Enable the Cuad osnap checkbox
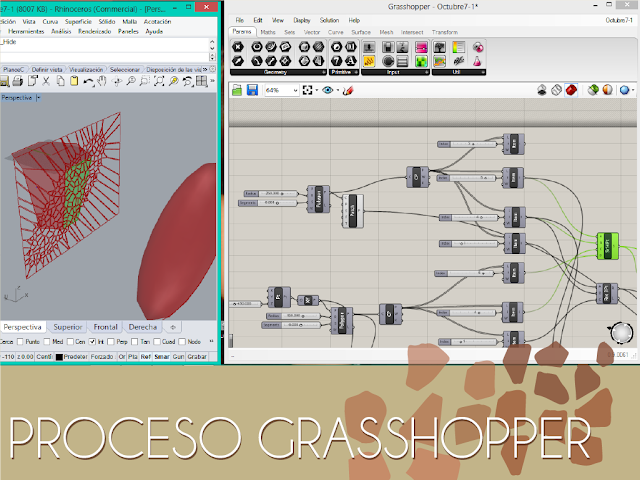Viewport: 640px width, 480px height. click(x=157, y=342)
